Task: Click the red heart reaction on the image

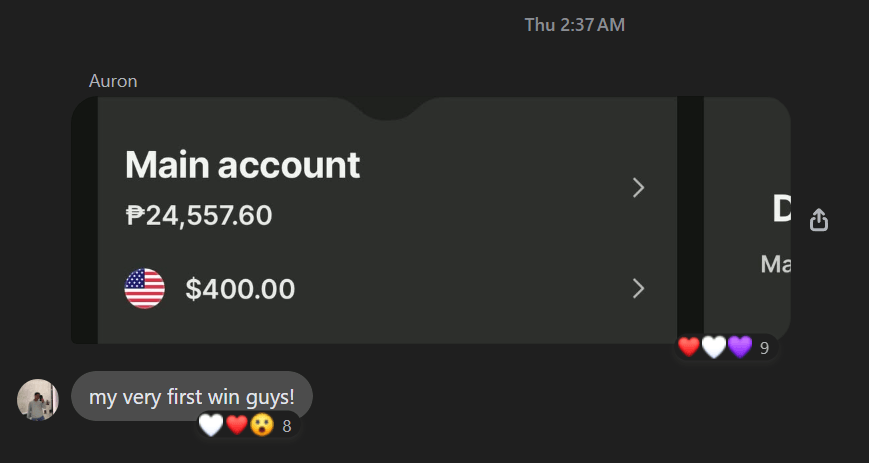Action: (x=689, y=347)
